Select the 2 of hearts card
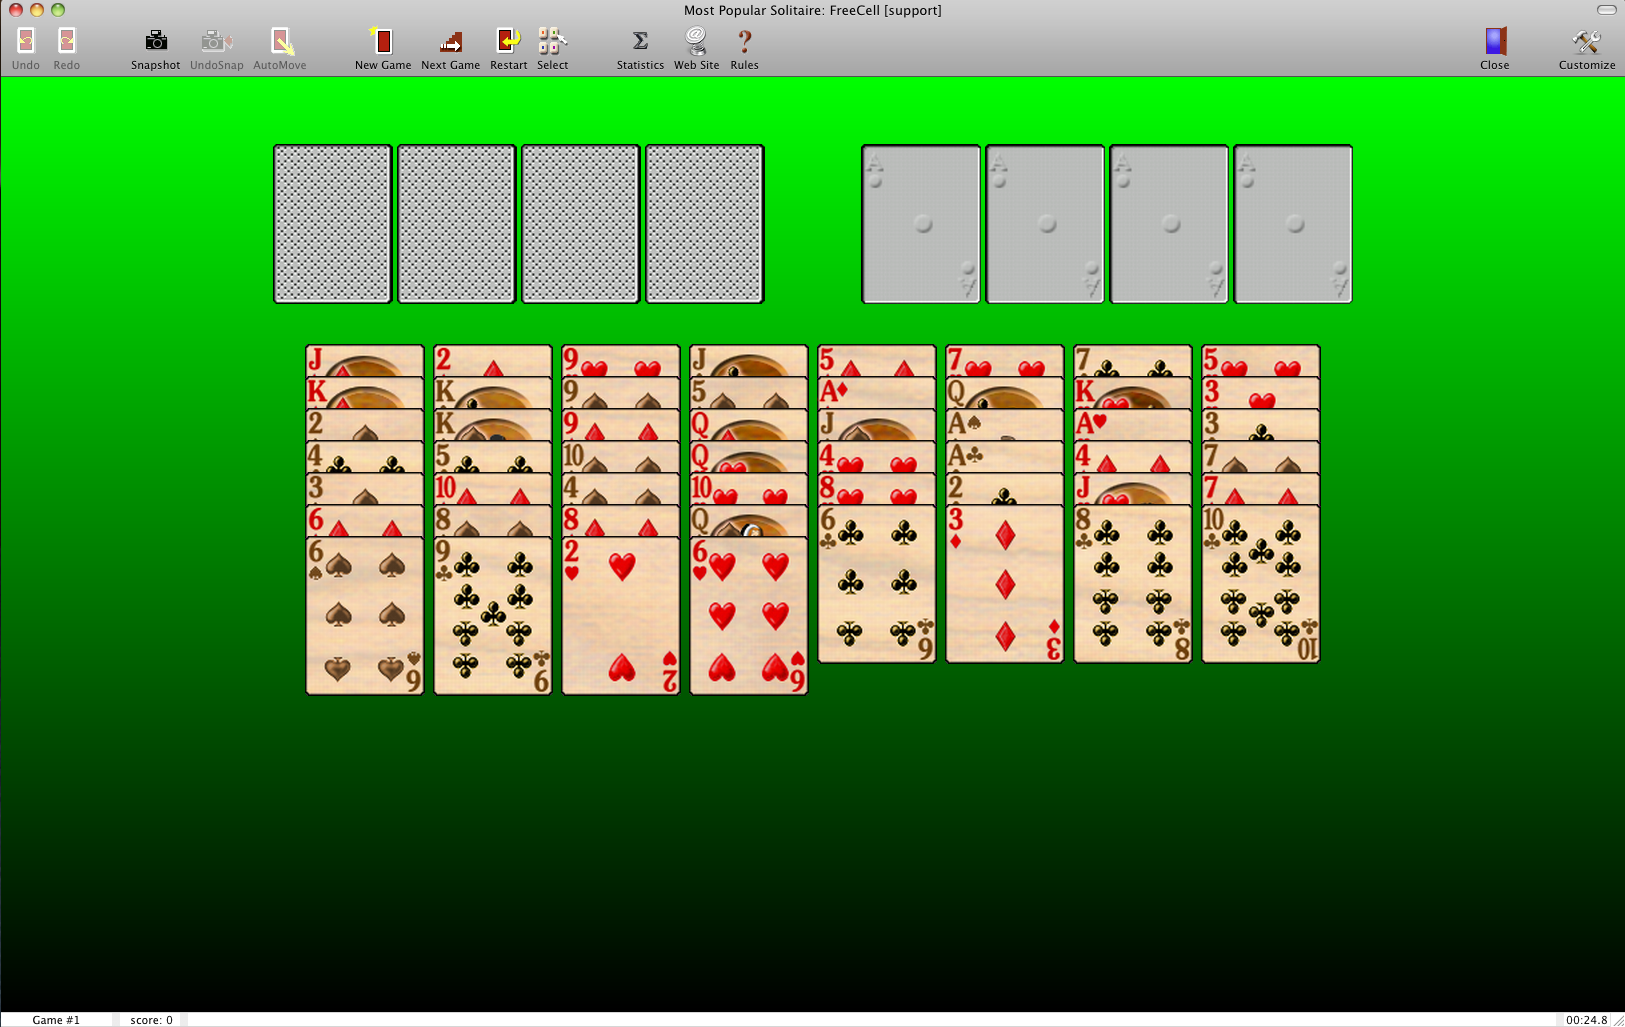Viewport: 1625px width, 1027px height. [621, 615]
